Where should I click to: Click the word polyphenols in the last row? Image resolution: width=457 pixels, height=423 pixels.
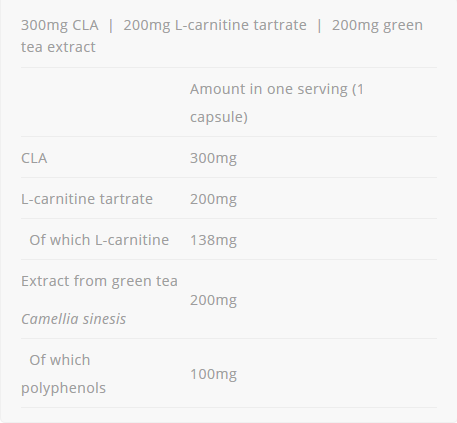63,388
